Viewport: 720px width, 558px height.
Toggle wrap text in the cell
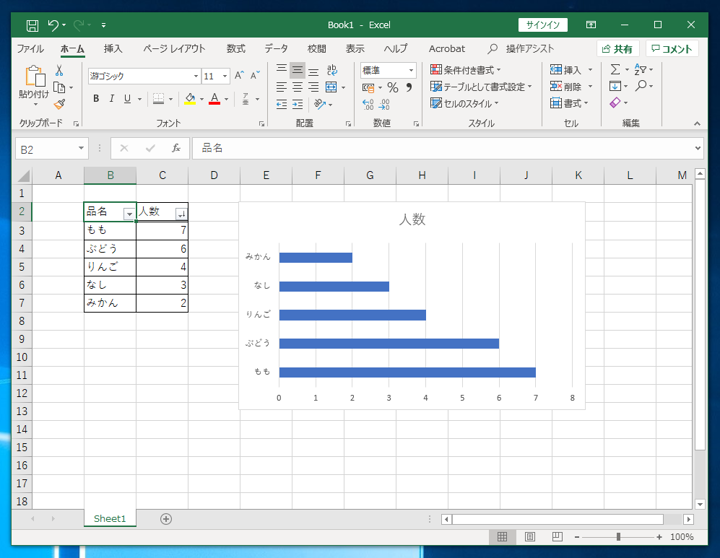pos(332,70)
